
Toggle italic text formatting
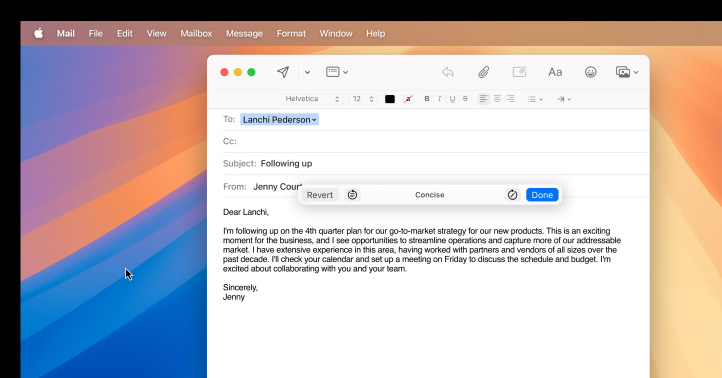[440, 99]
